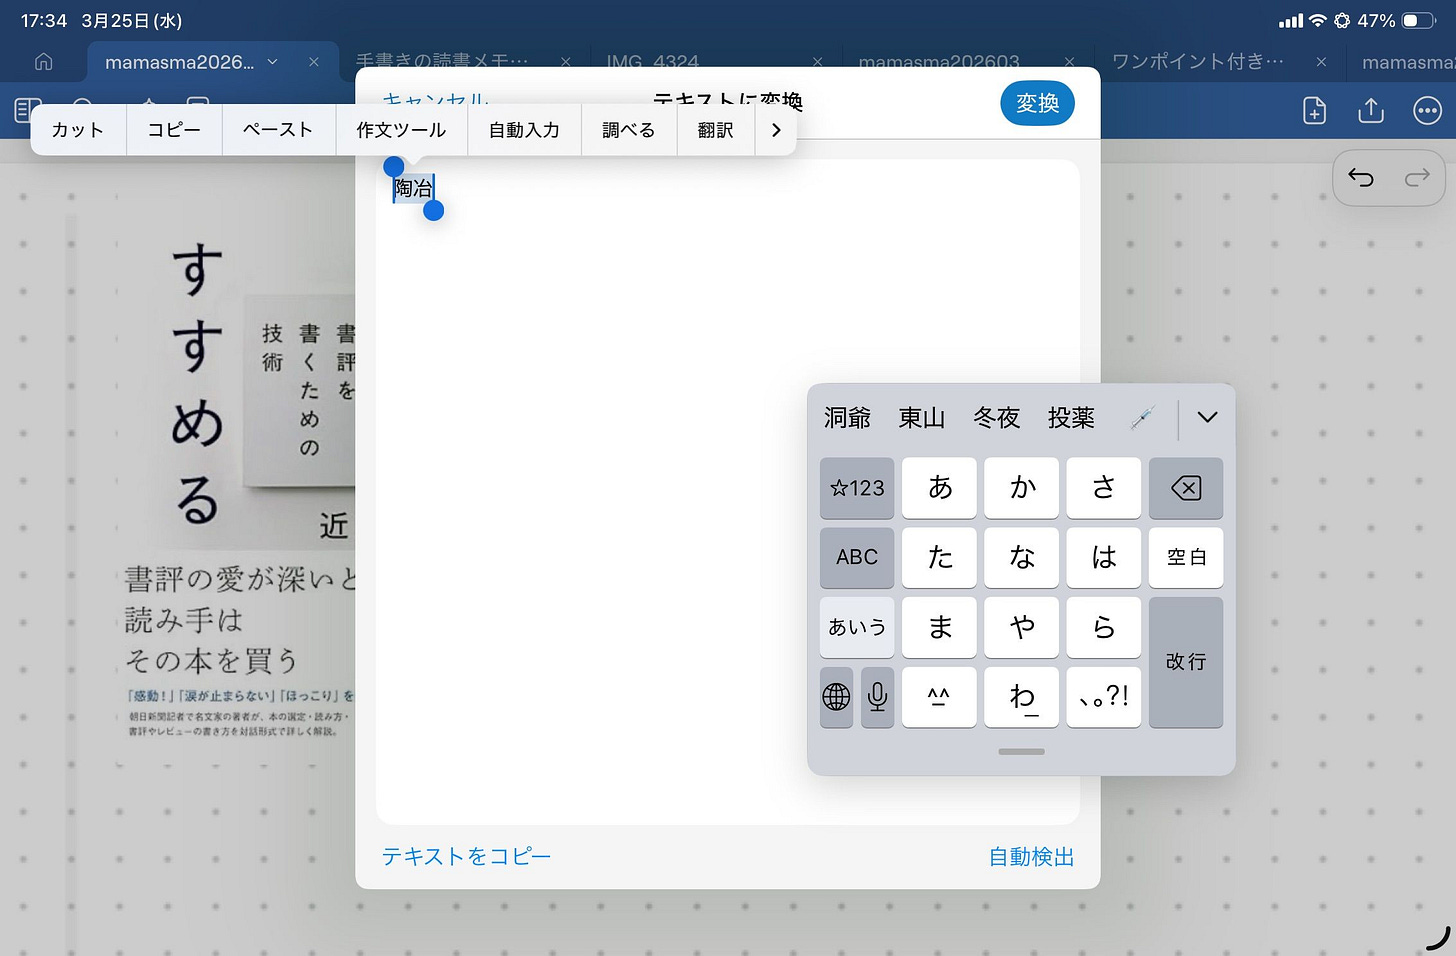Toggle the ☆123 symbols mode
Image resolution: width=1456 pixels, height=956 pixels.
856,488
